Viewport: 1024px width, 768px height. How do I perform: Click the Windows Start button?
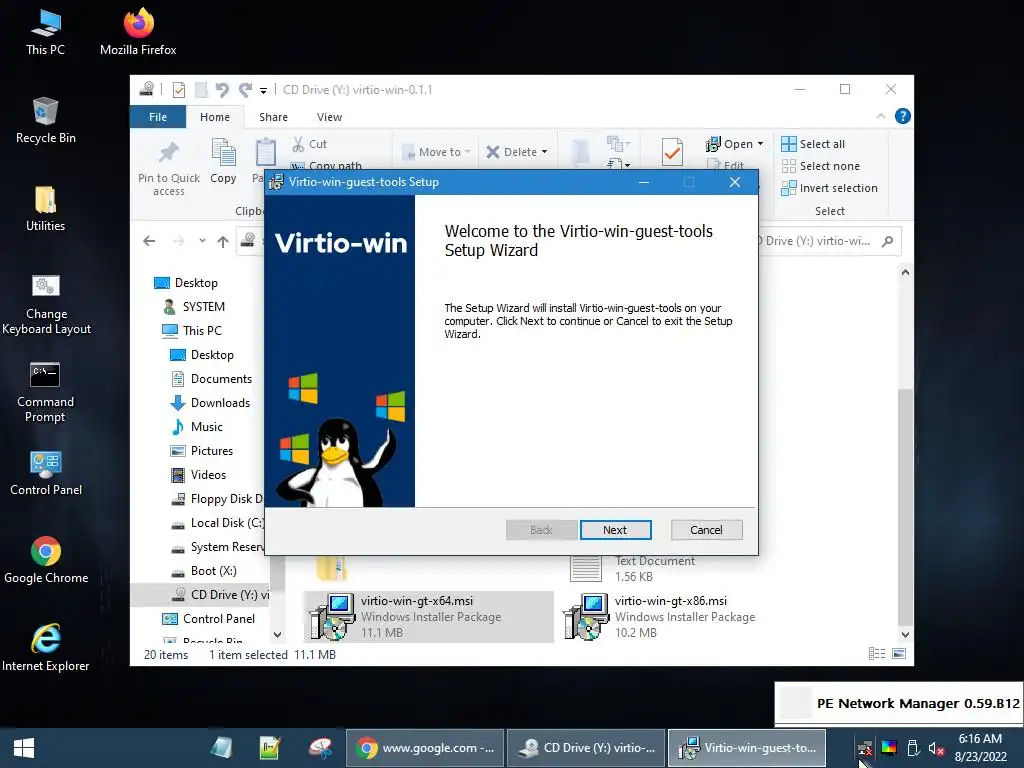click(24, 748)
